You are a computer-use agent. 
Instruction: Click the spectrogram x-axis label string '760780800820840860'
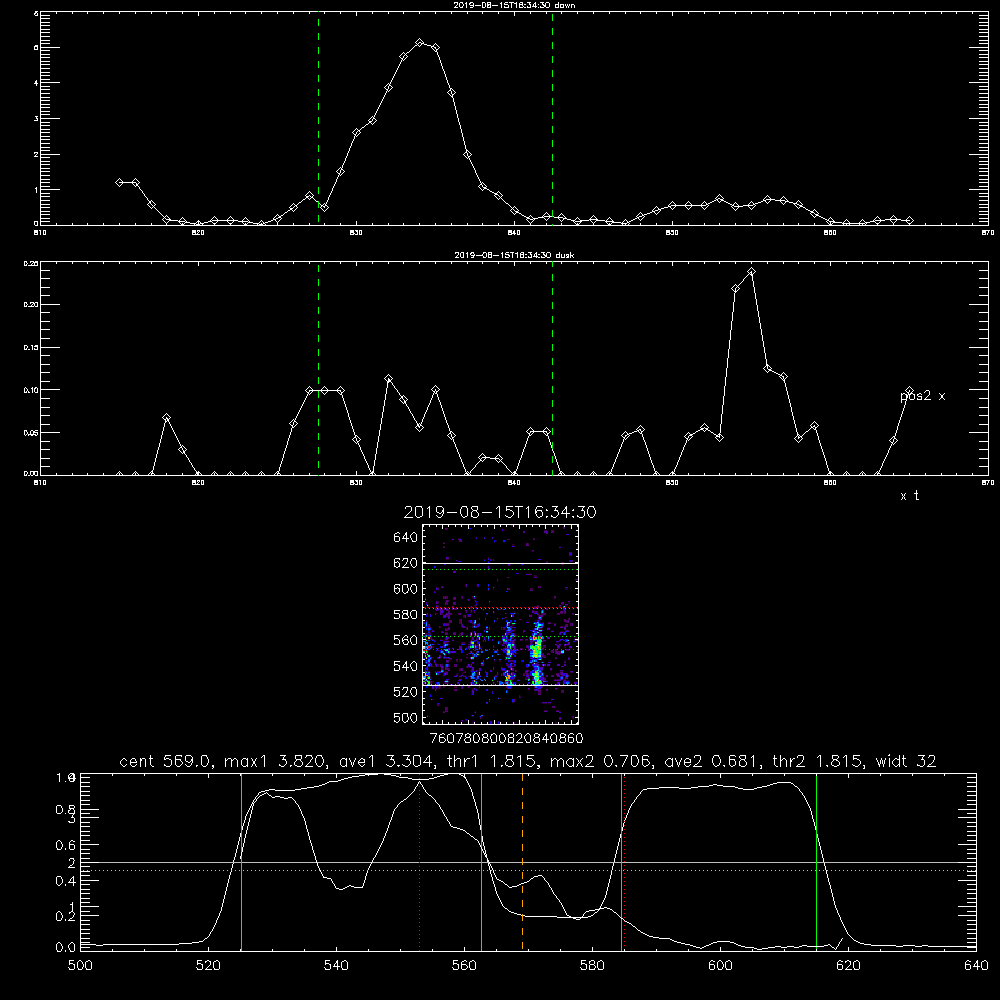tap(507, 738)
